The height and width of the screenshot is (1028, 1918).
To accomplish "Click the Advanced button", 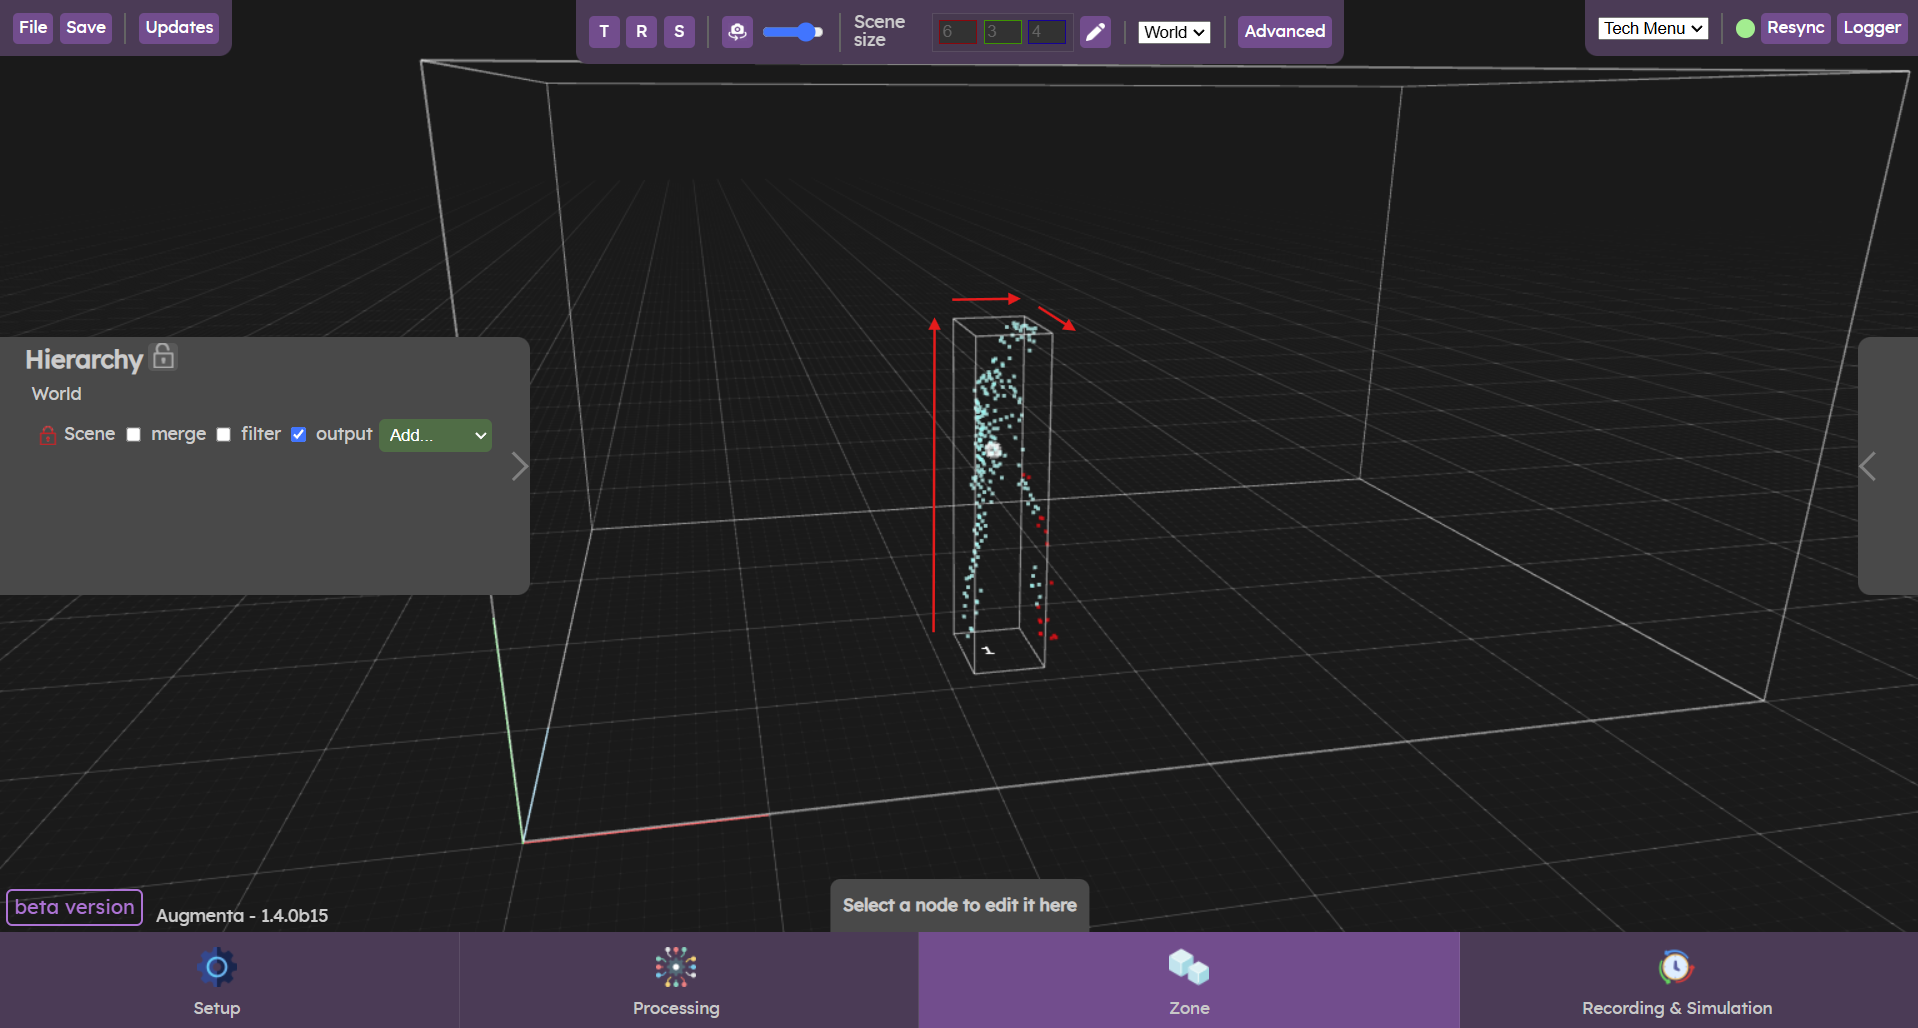I will pos(1284,31).
